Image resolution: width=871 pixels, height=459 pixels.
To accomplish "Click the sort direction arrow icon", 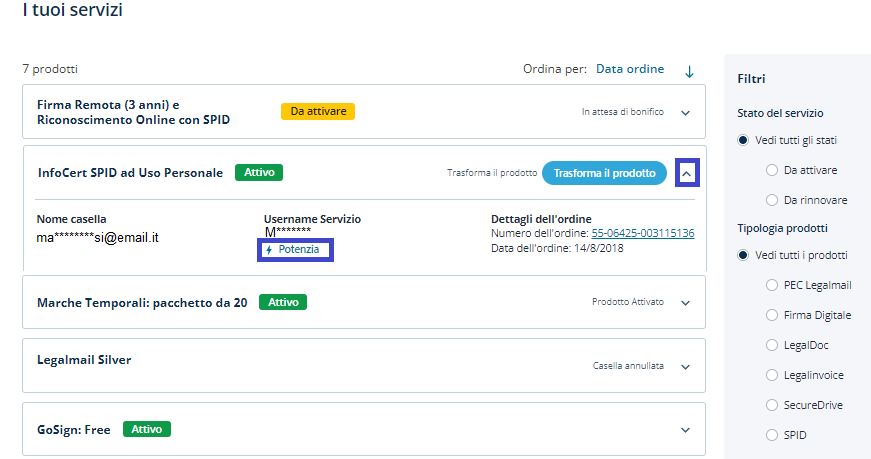I will click(689, 71).
